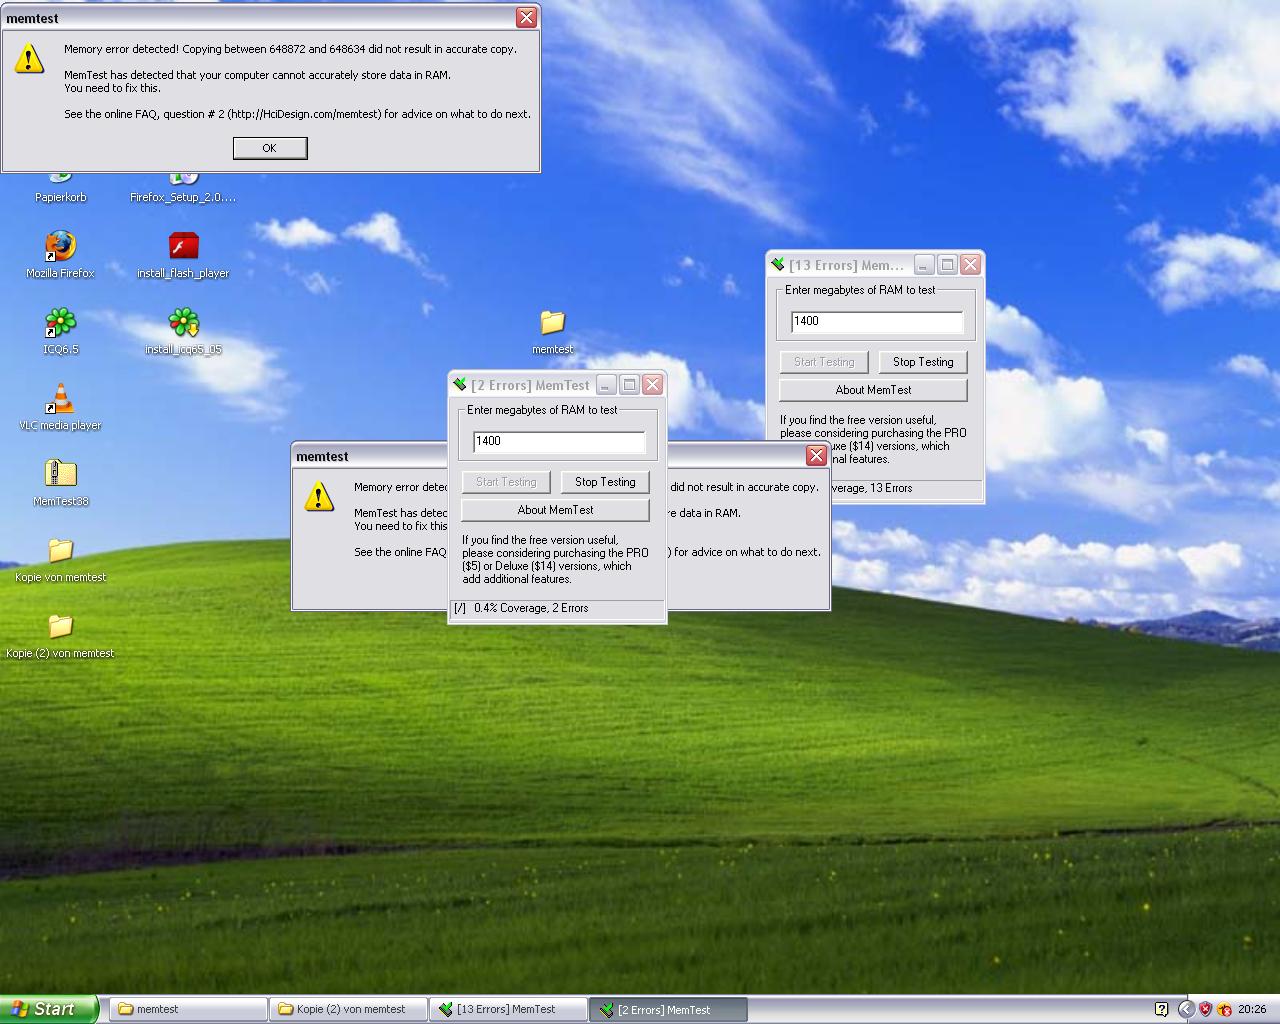Show hidden tray icons with the arrow
This screenshot has height=1024, width=1280.
pos(1186,1009)
